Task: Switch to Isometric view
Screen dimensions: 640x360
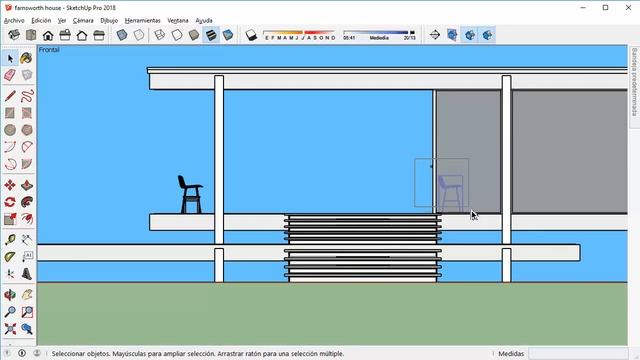Action: [x=14, y=35]
